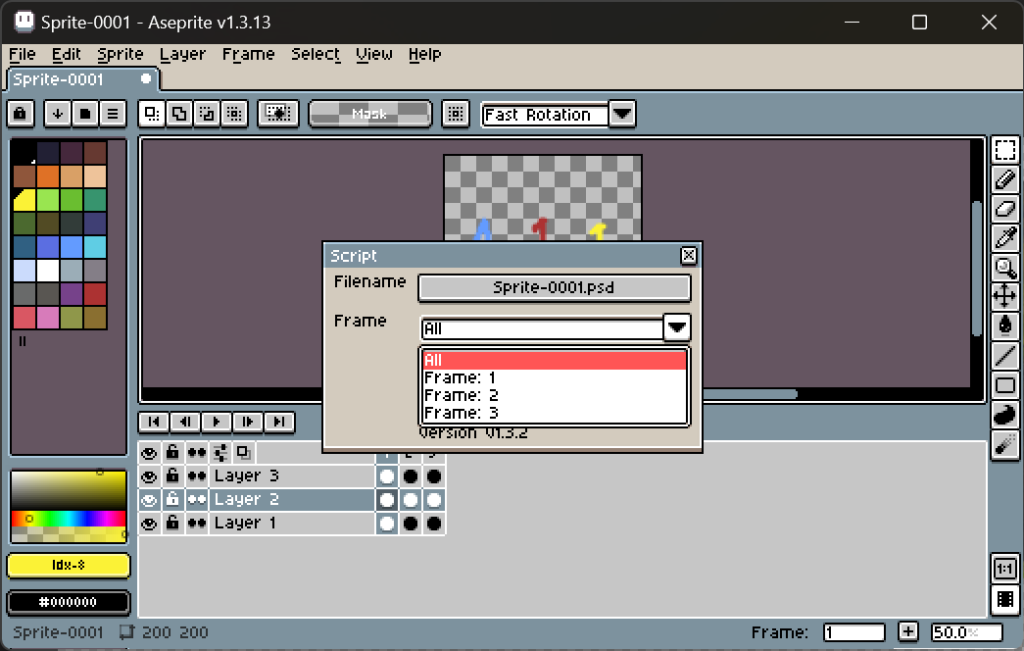The width and height of the screenshot is (1024, 651).
Task: Open the Layer menu
Action: click(182, 54)
